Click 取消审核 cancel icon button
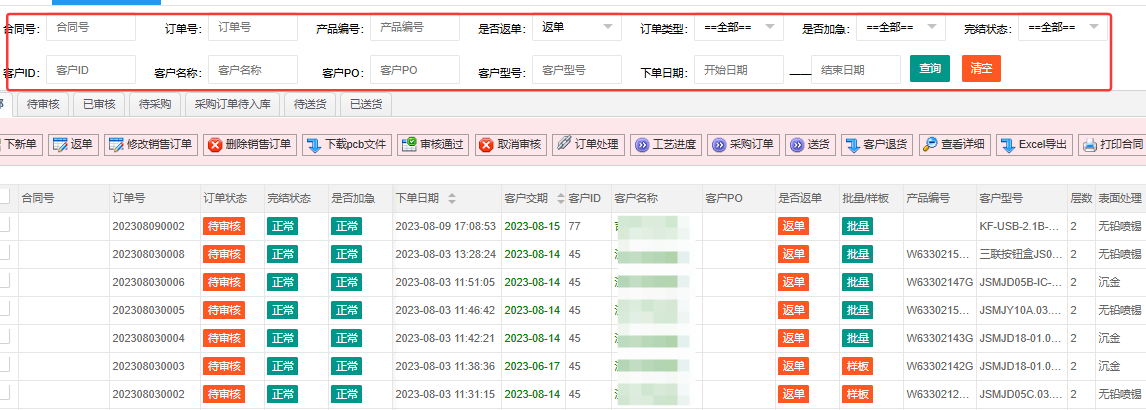Screen dimensions: 1146x410 pyautogui.click(x=486, y=145)
